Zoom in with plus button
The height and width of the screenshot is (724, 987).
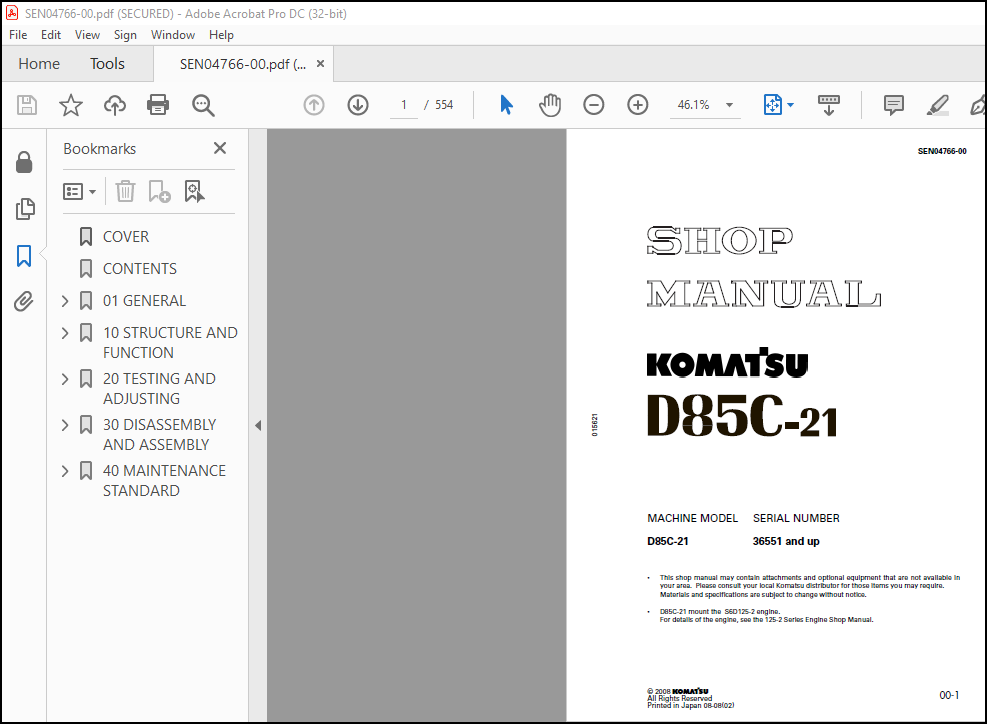tap(638, 105)
